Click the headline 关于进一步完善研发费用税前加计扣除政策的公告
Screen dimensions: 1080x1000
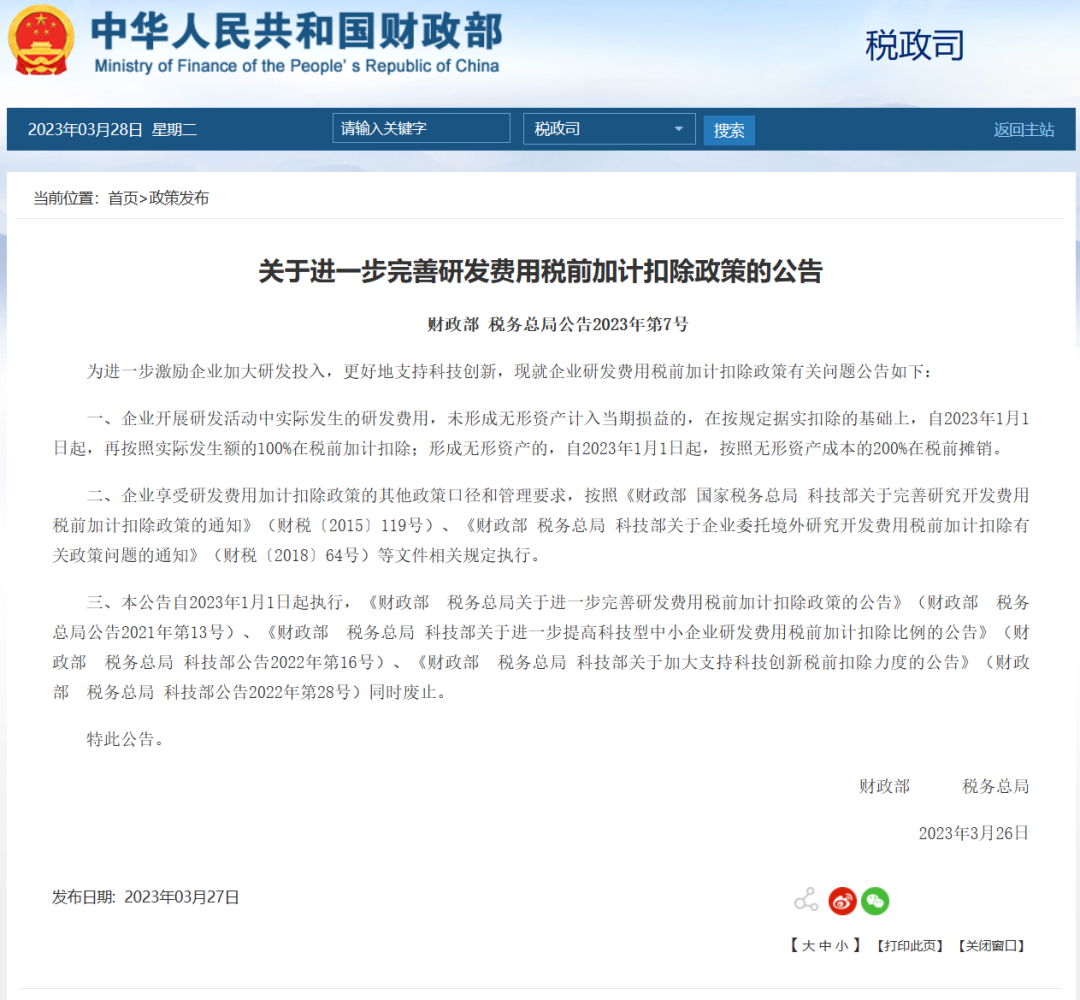coord(541,271)
